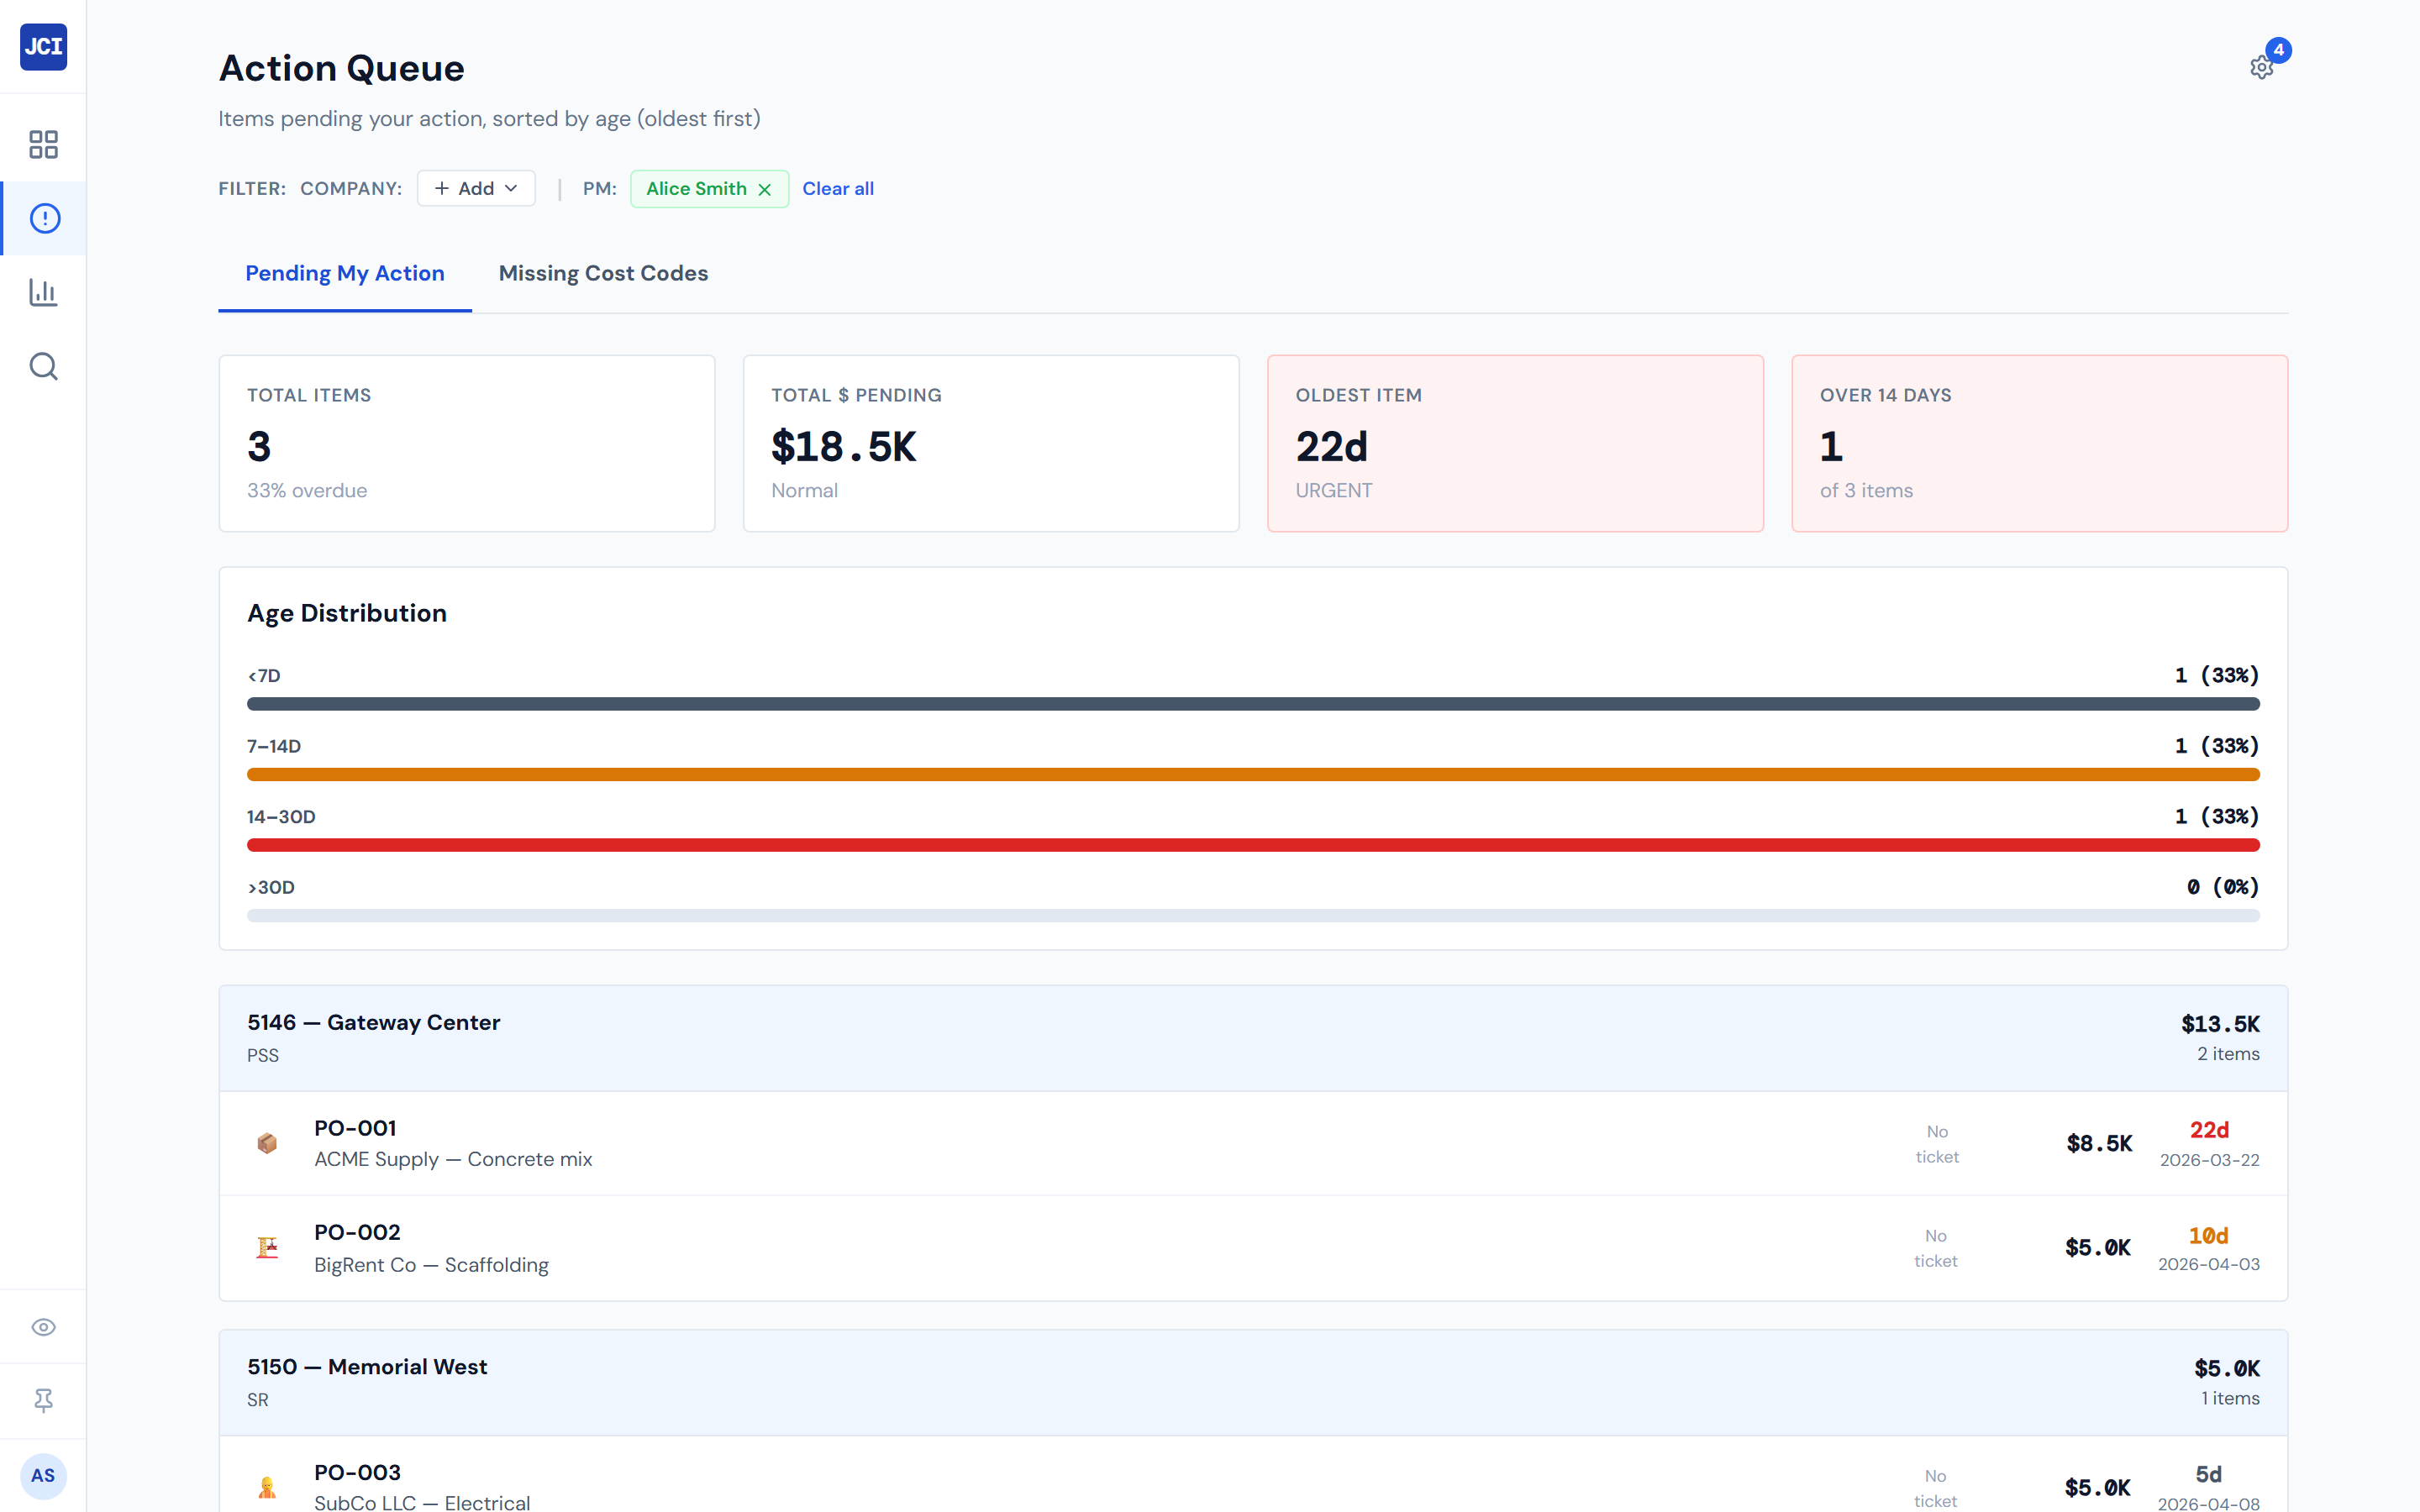Open the settings gear with notification badge
The width and height of the screenshot is (2420, 1512).
[x=2262, y=66]
